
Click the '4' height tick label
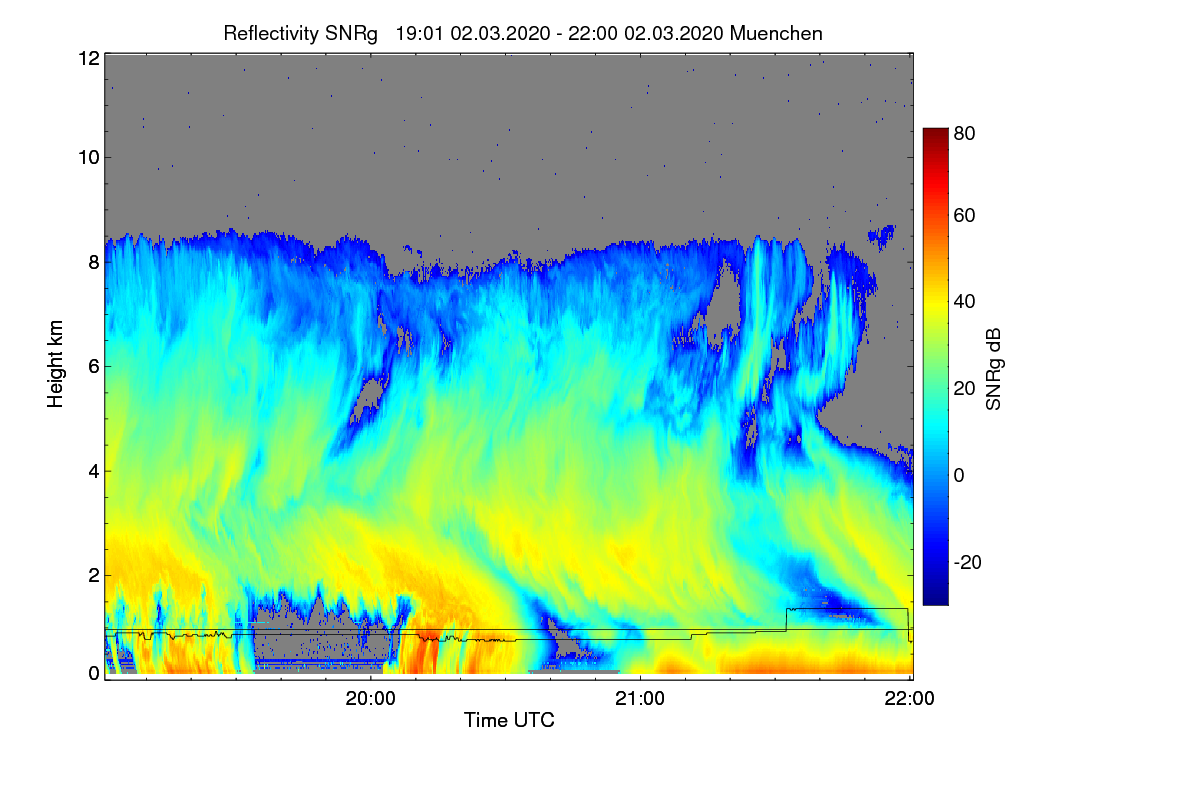[x=94, y=470]
